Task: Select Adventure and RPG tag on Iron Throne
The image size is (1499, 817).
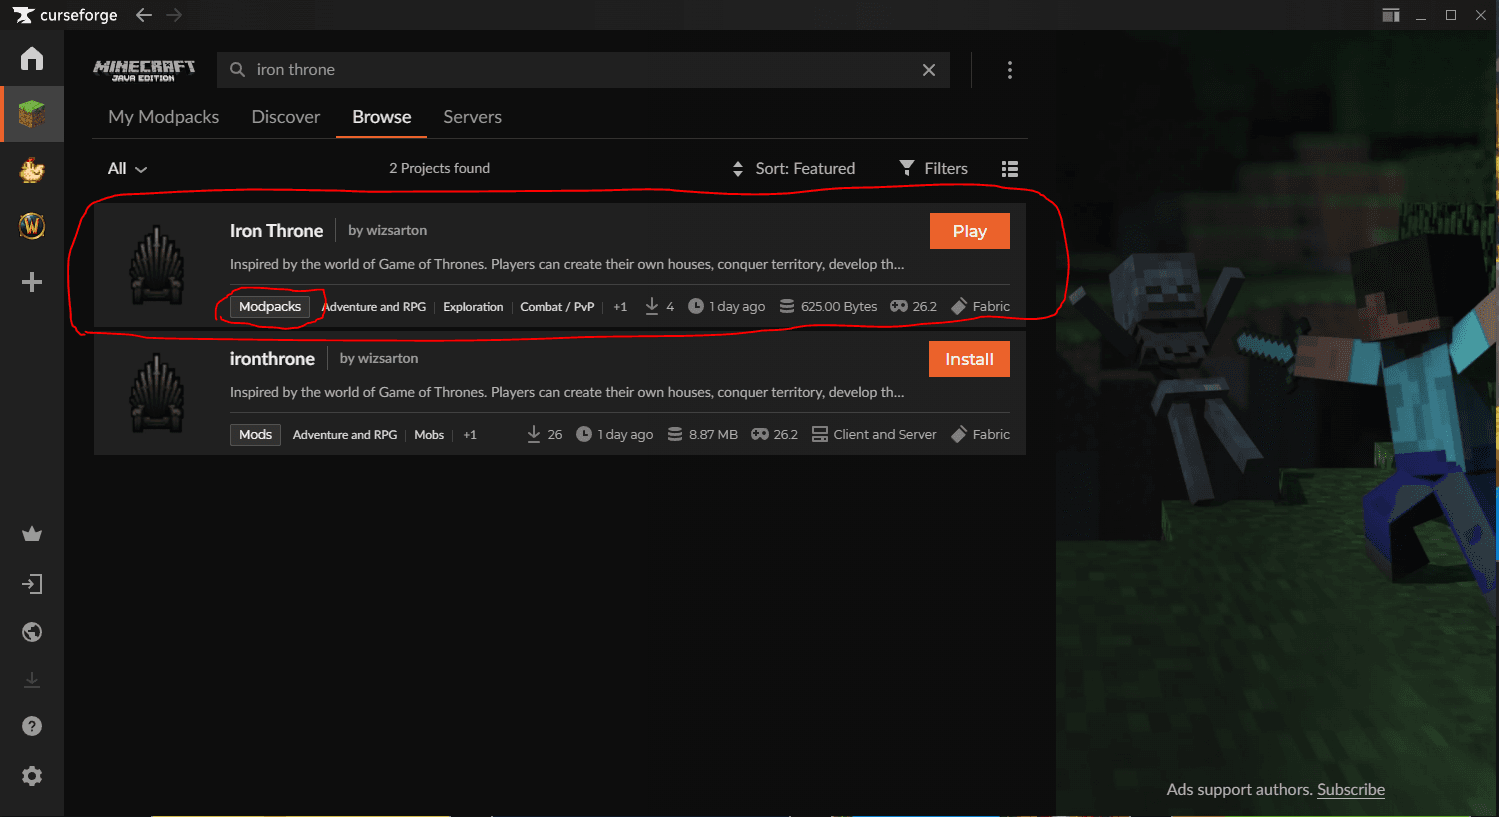Action: pos(374,307)
